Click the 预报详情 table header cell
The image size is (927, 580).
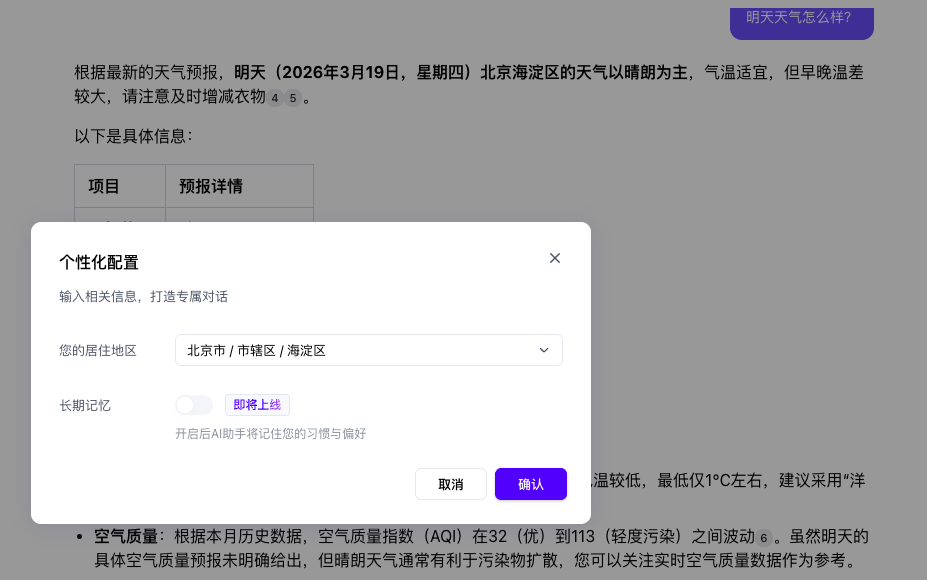point(211,186)
